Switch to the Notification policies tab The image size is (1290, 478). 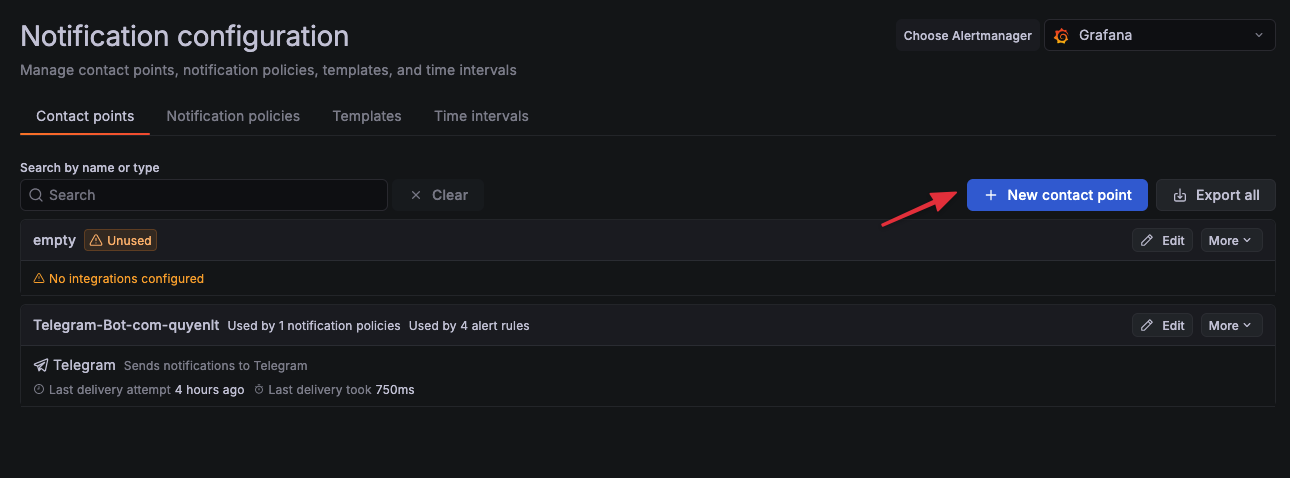click(233, 116)
